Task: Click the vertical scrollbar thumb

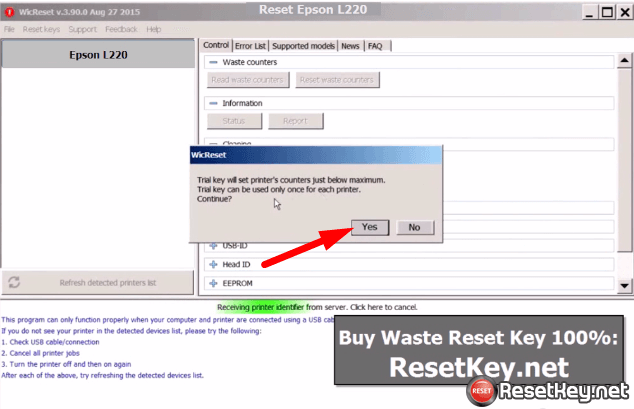Action: 624,160
